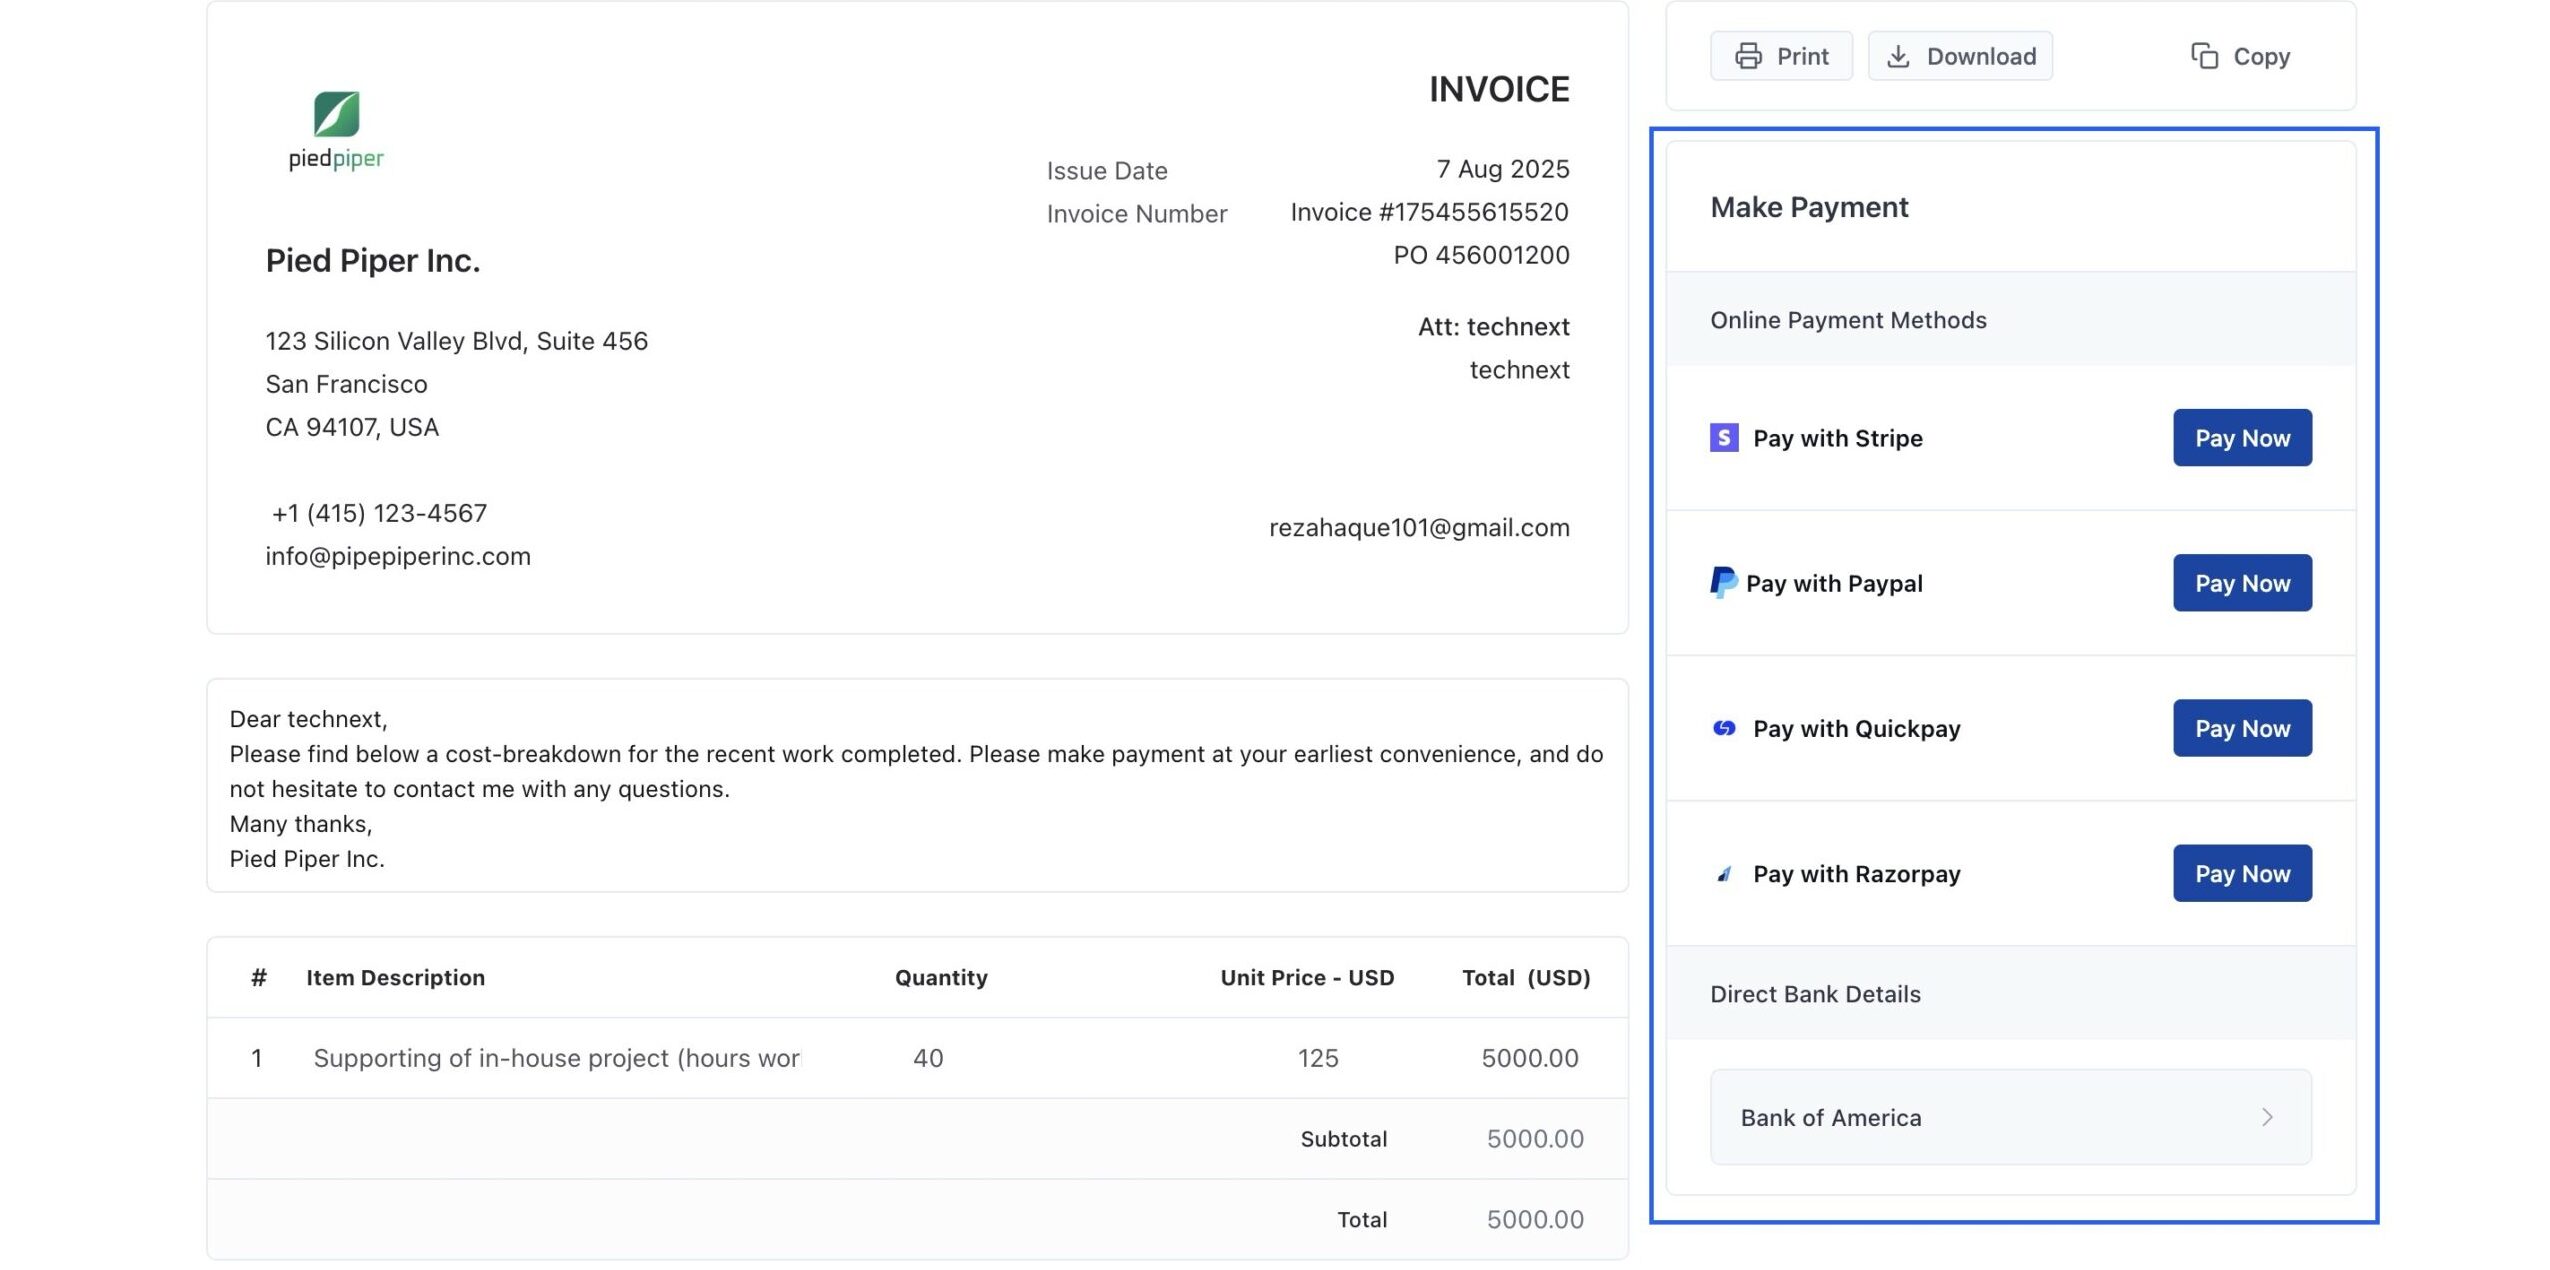The height and width of the screenshot is (1270, 2550).
Task: Click the Pay with Paypal label
Action: pyautogui.click(x=1833, y=583)
